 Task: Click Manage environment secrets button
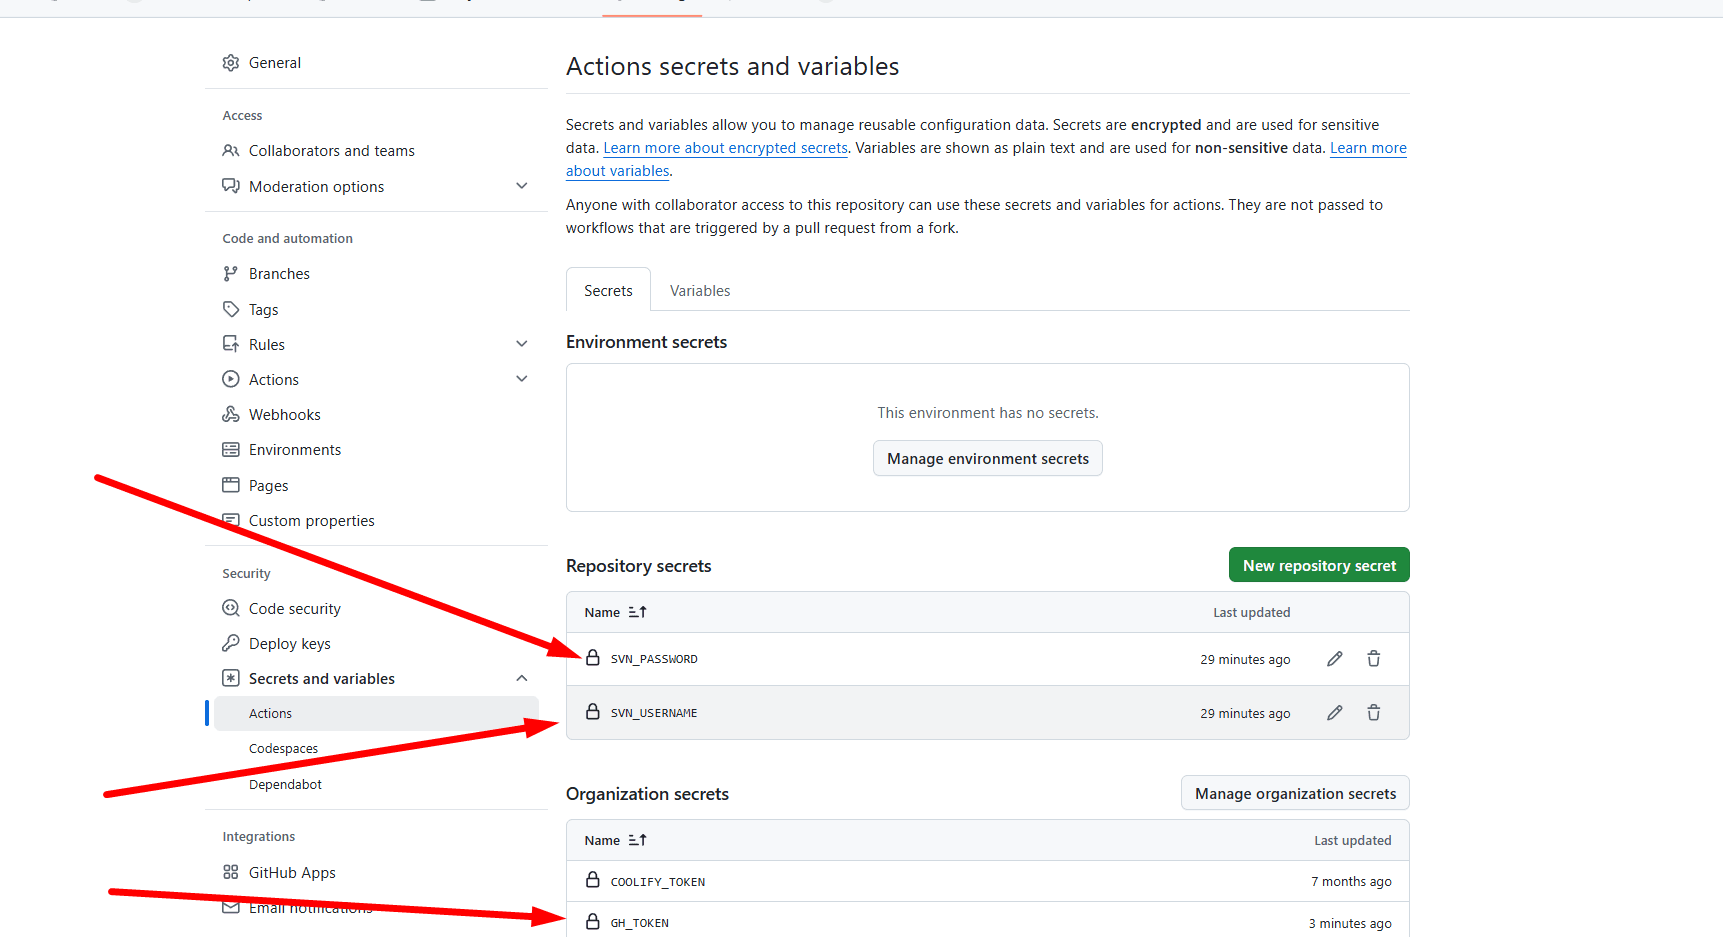tap(988, 458)
